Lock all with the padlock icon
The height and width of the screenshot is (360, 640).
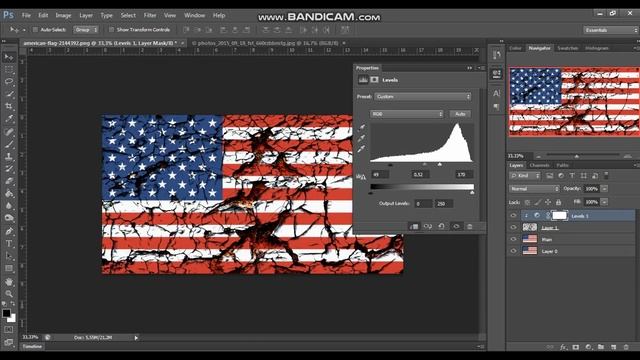click(x=558, y=202)
